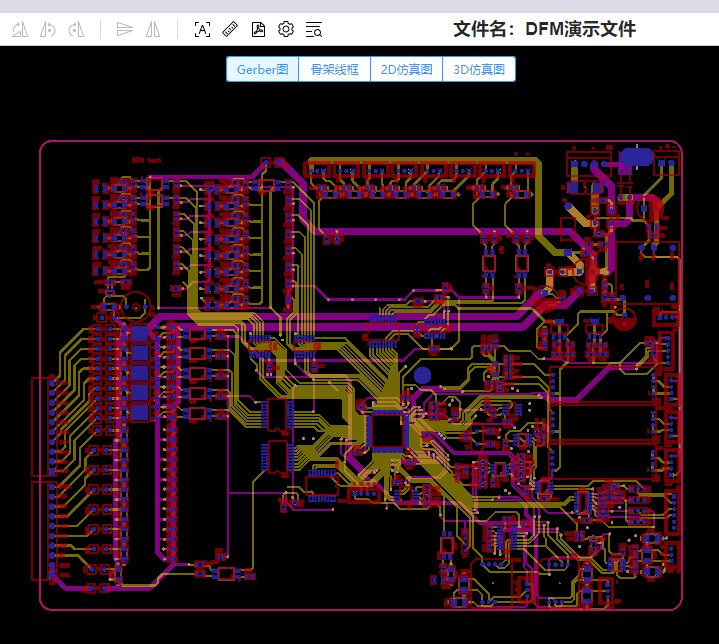Image resolution: width=719 pixels, height=644 pixels.
Task: Switch to the Gerber图 tab
Action: pyautogui.click(x=262, y=69)
